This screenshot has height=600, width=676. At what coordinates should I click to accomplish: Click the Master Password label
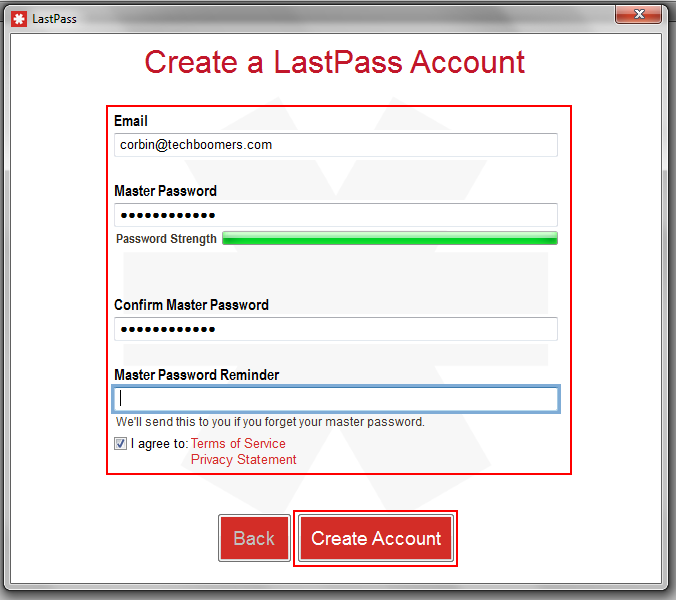165,191
